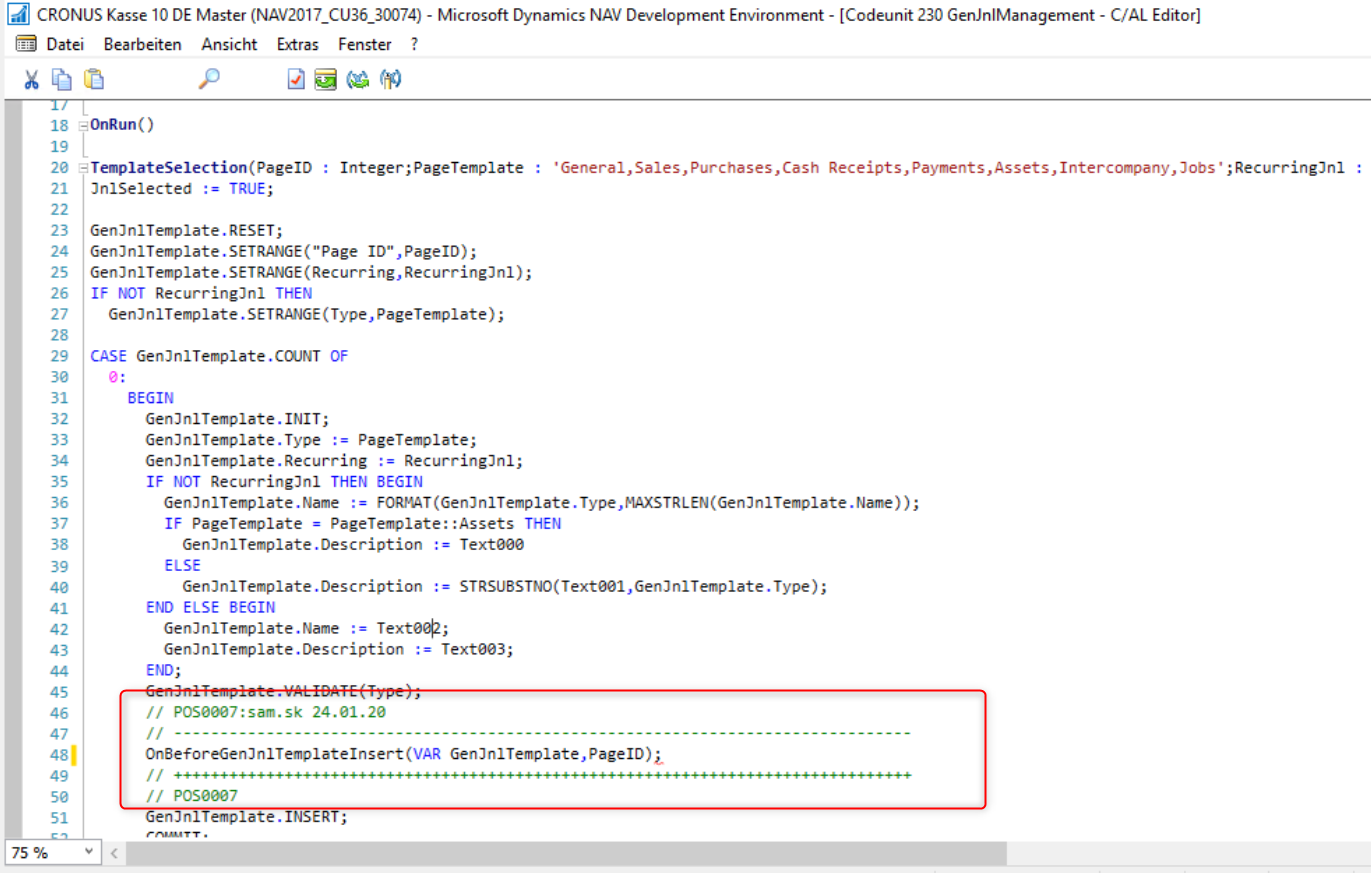Viewport: 1371px width, 873px height.
Task: Open the Datei menu
Action: click(64, 44)
